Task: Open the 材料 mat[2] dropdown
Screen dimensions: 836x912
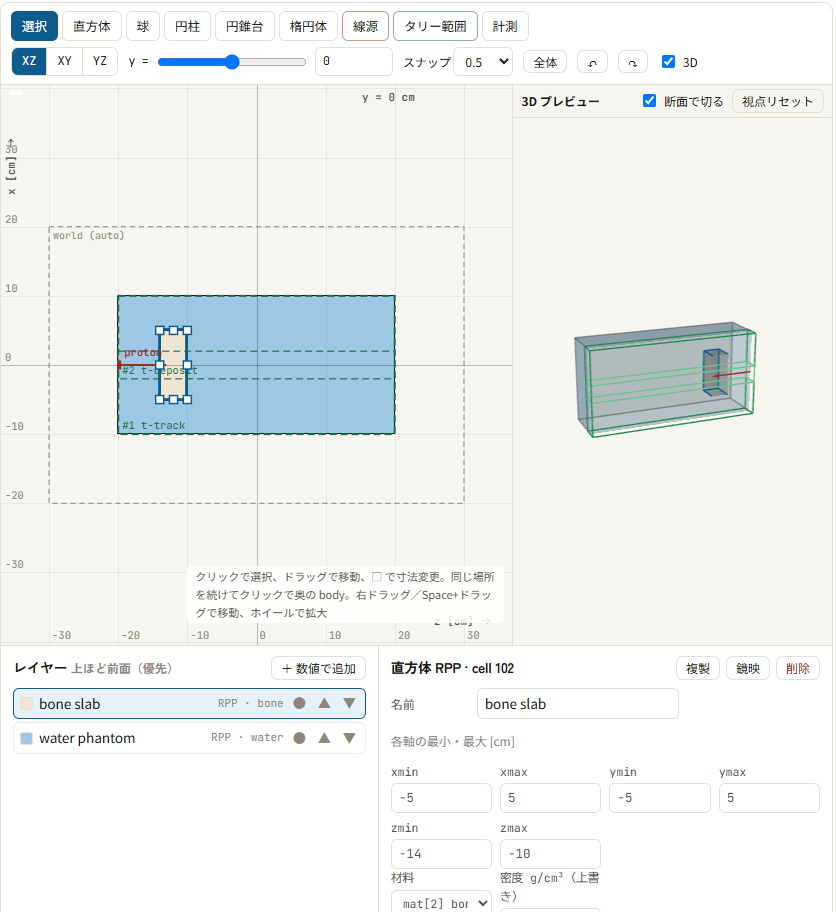Action: click(440, 903)
